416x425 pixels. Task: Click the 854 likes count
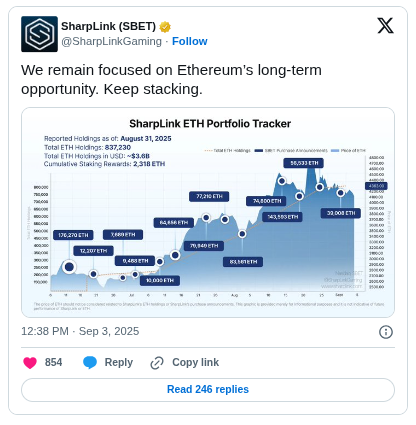pos(53,362)
